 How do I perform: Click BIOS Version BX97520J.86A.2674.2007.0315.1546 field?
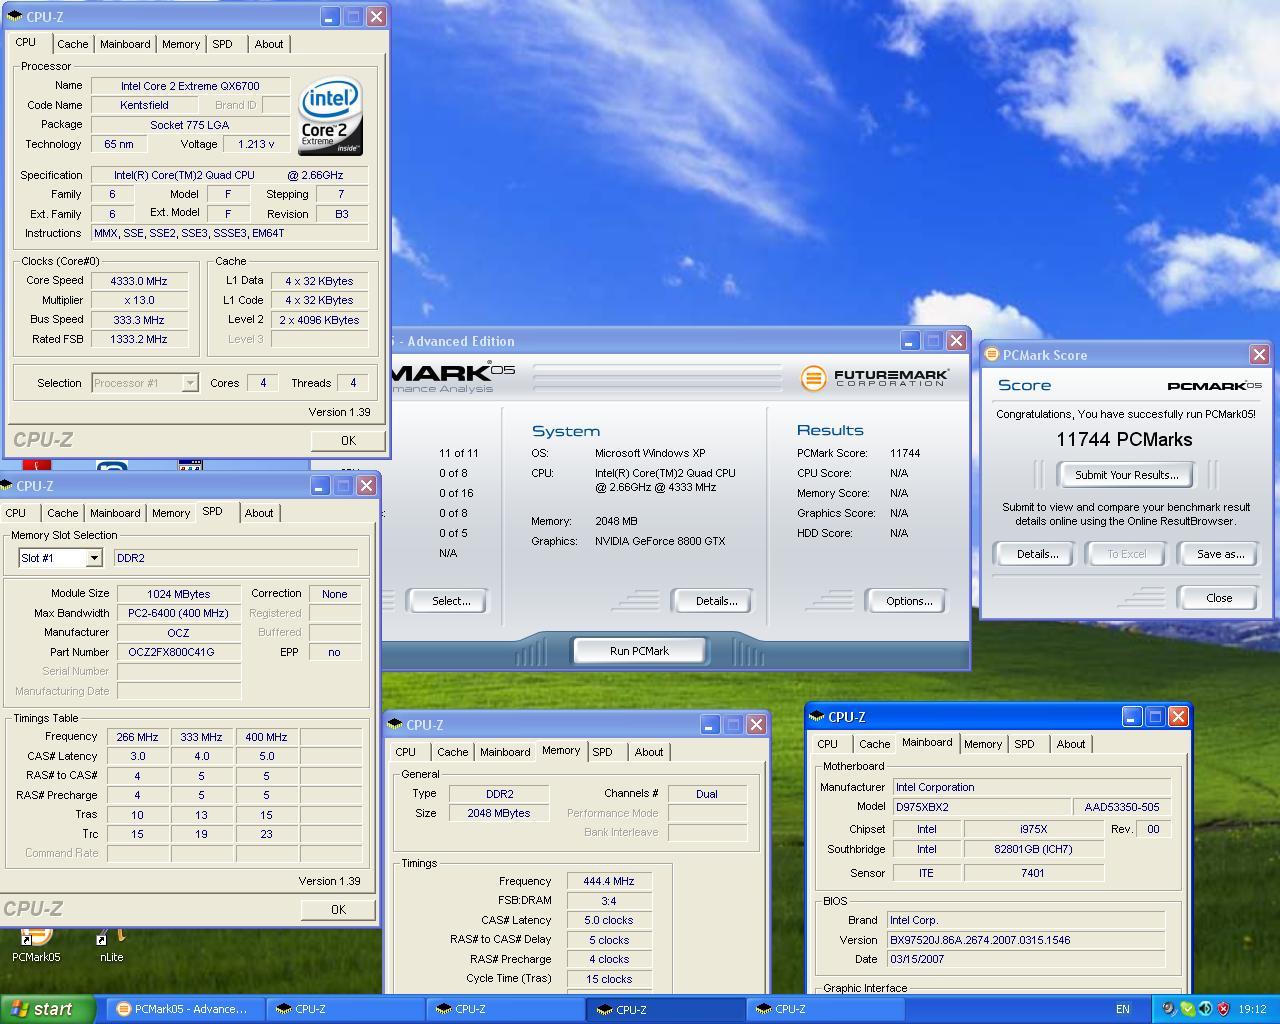(1026, 940)
